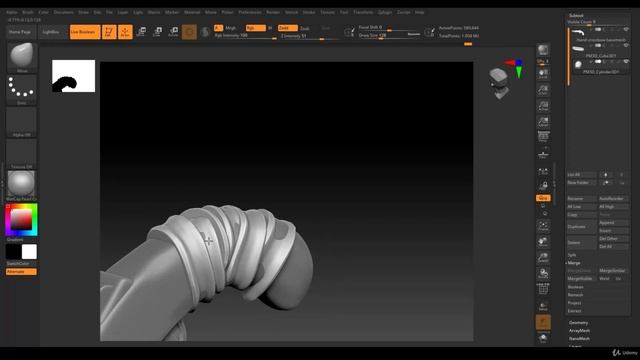Expand the Project section

[x=574, y=303]
